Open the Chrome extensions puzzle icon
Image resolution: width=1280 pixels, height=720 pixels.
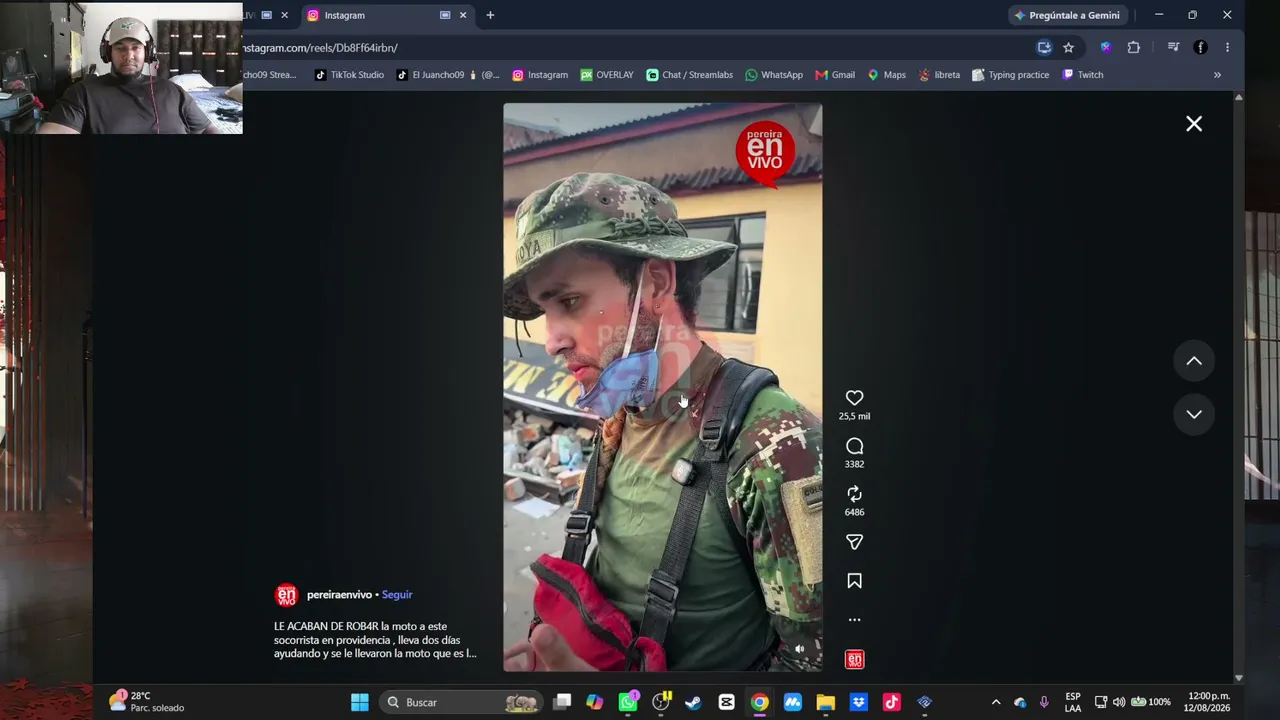1133,47
